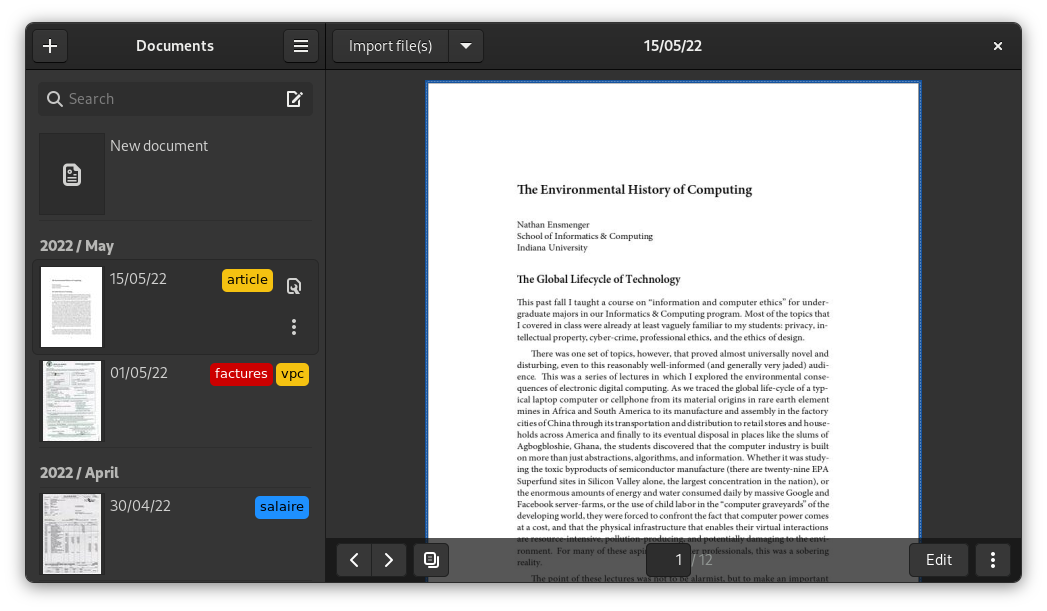This screenshot has height=611, width=1047.
Task: Select the 01/05/22 document thumbnail
Action: pos(72,401)
